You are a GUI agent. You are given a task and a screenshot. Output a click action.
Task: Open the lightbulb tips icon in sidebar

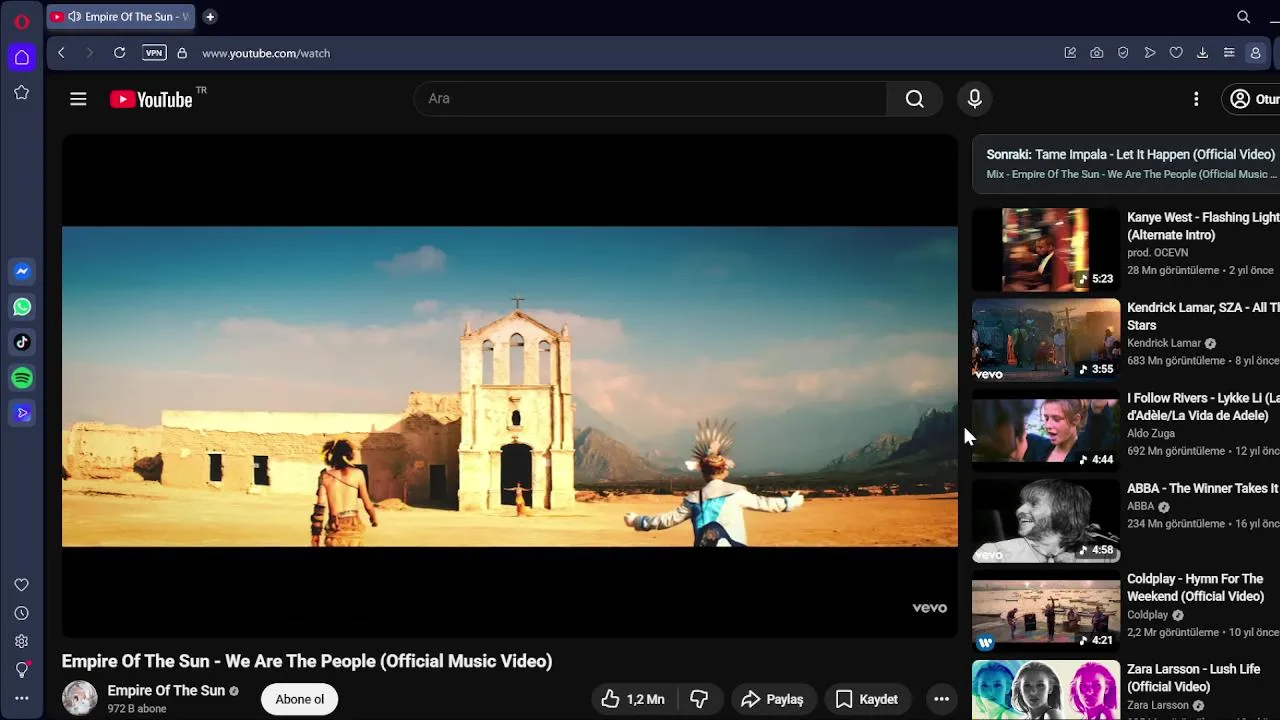(22, 669)
